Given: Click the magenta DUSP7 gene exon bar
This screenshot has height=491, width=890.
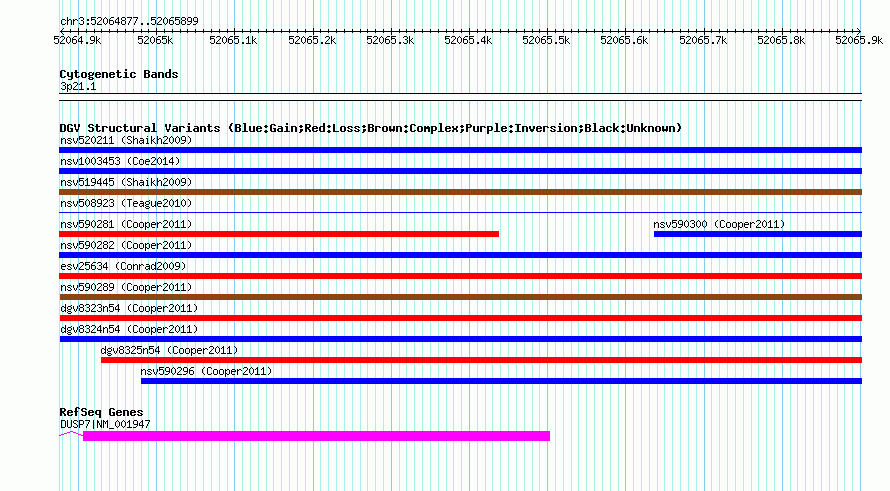Looking at the screenshot, I should [x=316, y=436].
